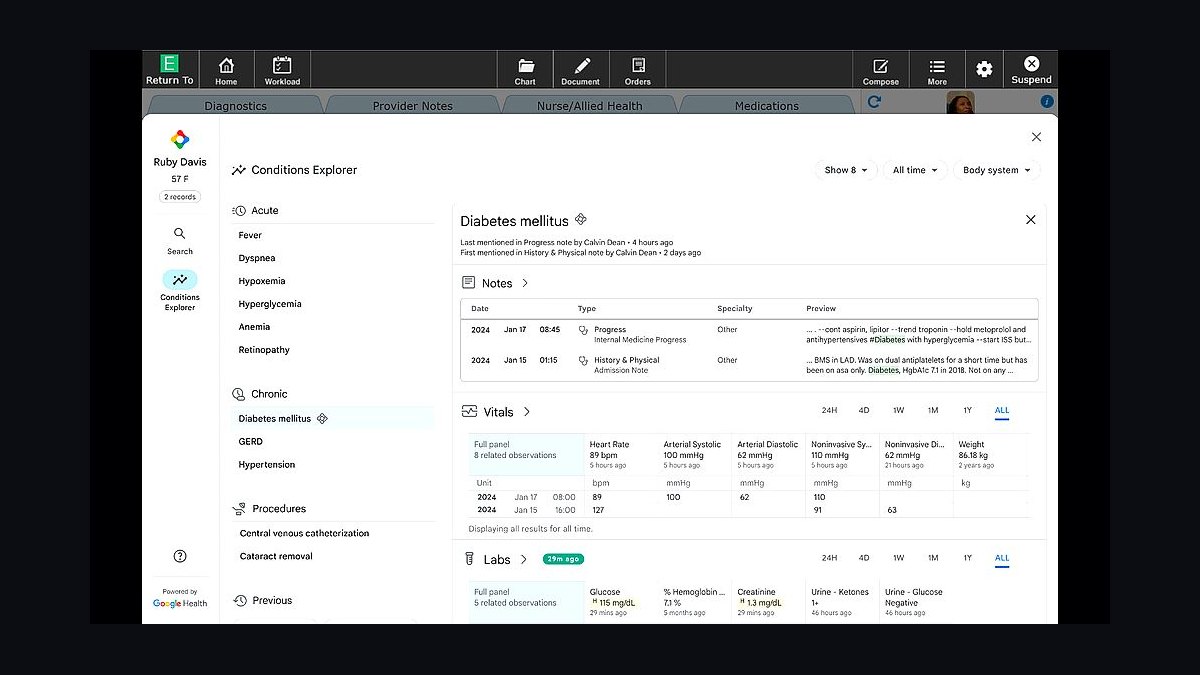
Task: Open the Chart folder icon
Action: 525,65
